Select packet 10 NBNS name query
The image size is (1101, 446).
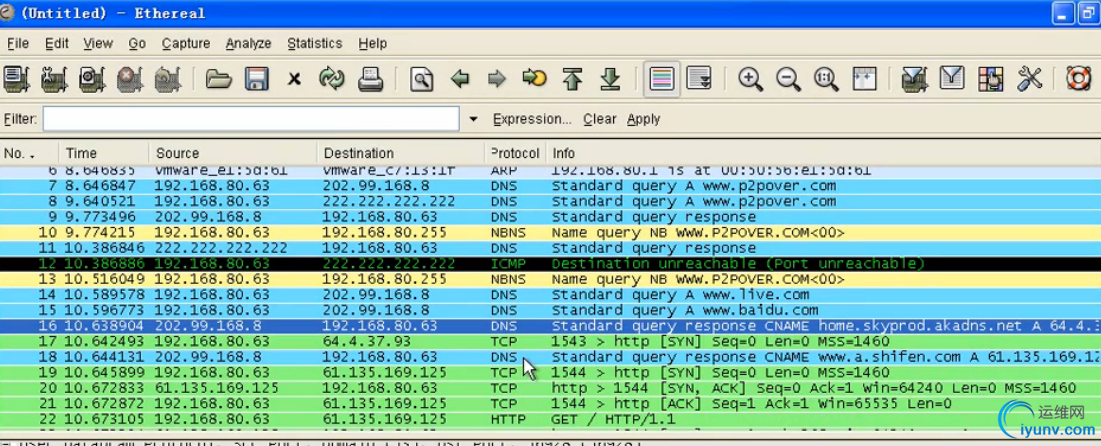pyautogui.click(x=550, y=232)
